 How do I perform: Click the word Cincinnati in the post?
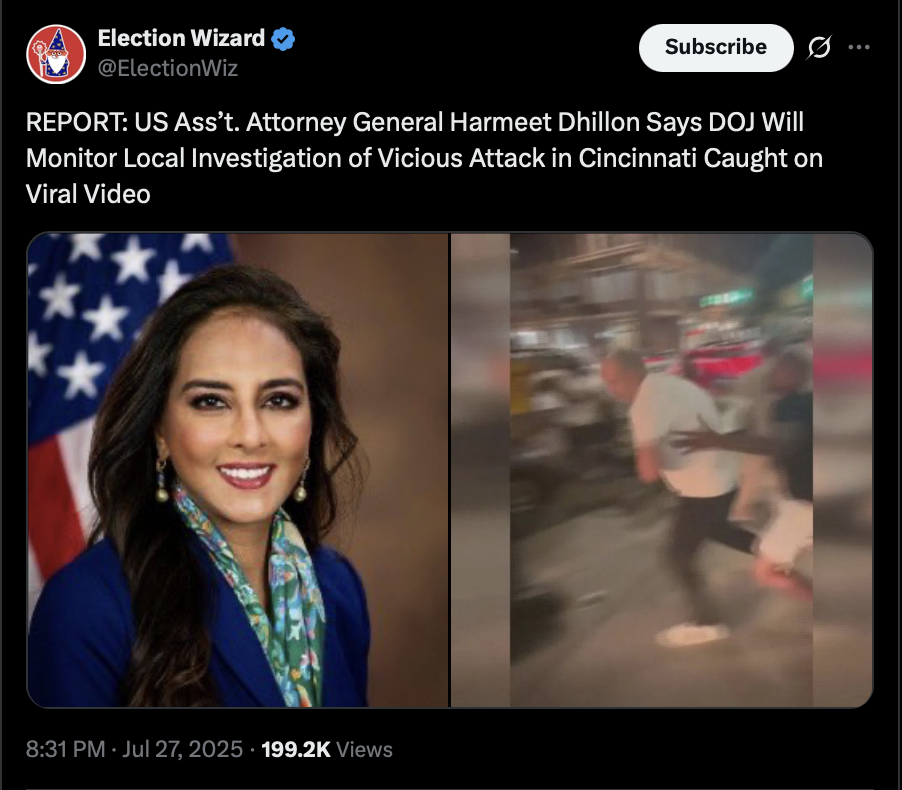(x=637, y=158)
